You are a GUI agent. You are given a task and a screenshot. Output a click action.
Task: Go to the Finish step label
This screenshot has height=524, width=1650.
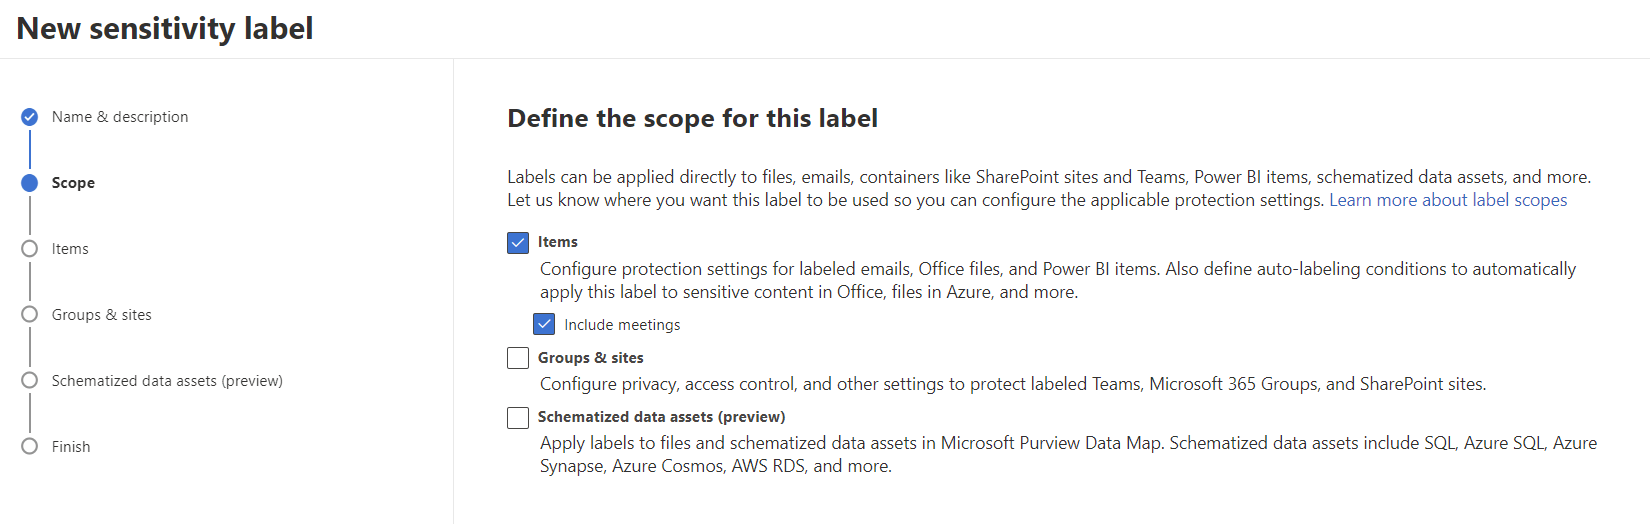click(71, 447)
